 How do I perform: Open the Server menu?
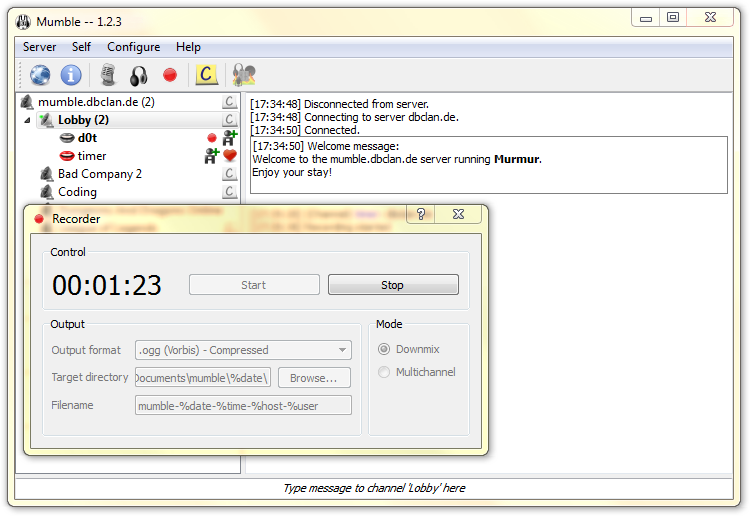pyautogui.click(x=40, y=47)
